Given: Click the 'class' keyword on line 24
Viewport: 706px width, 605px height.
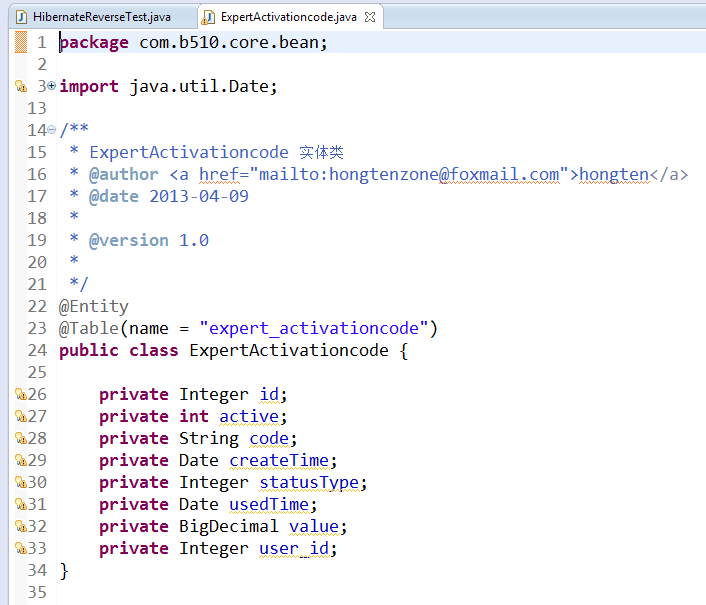Looking at the screenshot, I should (x=154, y=351).
